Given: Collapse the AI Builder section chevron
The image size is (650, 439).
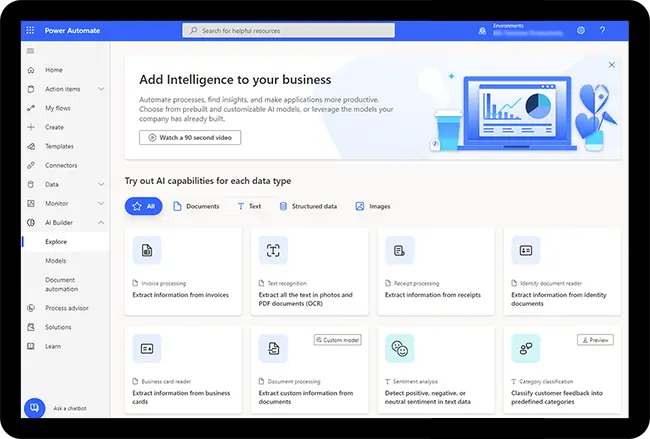Looking at the screenshot, I should (x=101, y=223).
